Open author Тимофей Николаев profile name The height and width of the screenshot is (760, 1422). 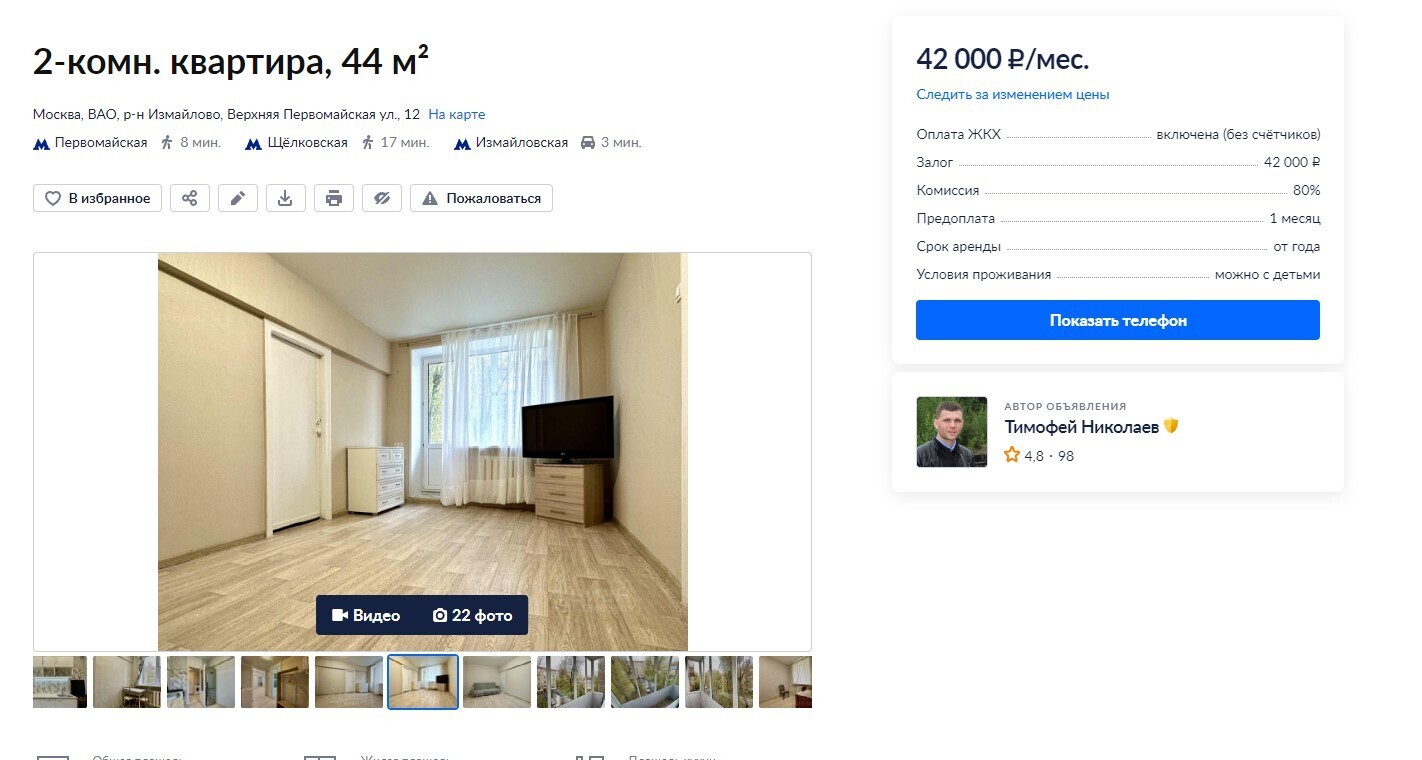(x=1081, y=427)
